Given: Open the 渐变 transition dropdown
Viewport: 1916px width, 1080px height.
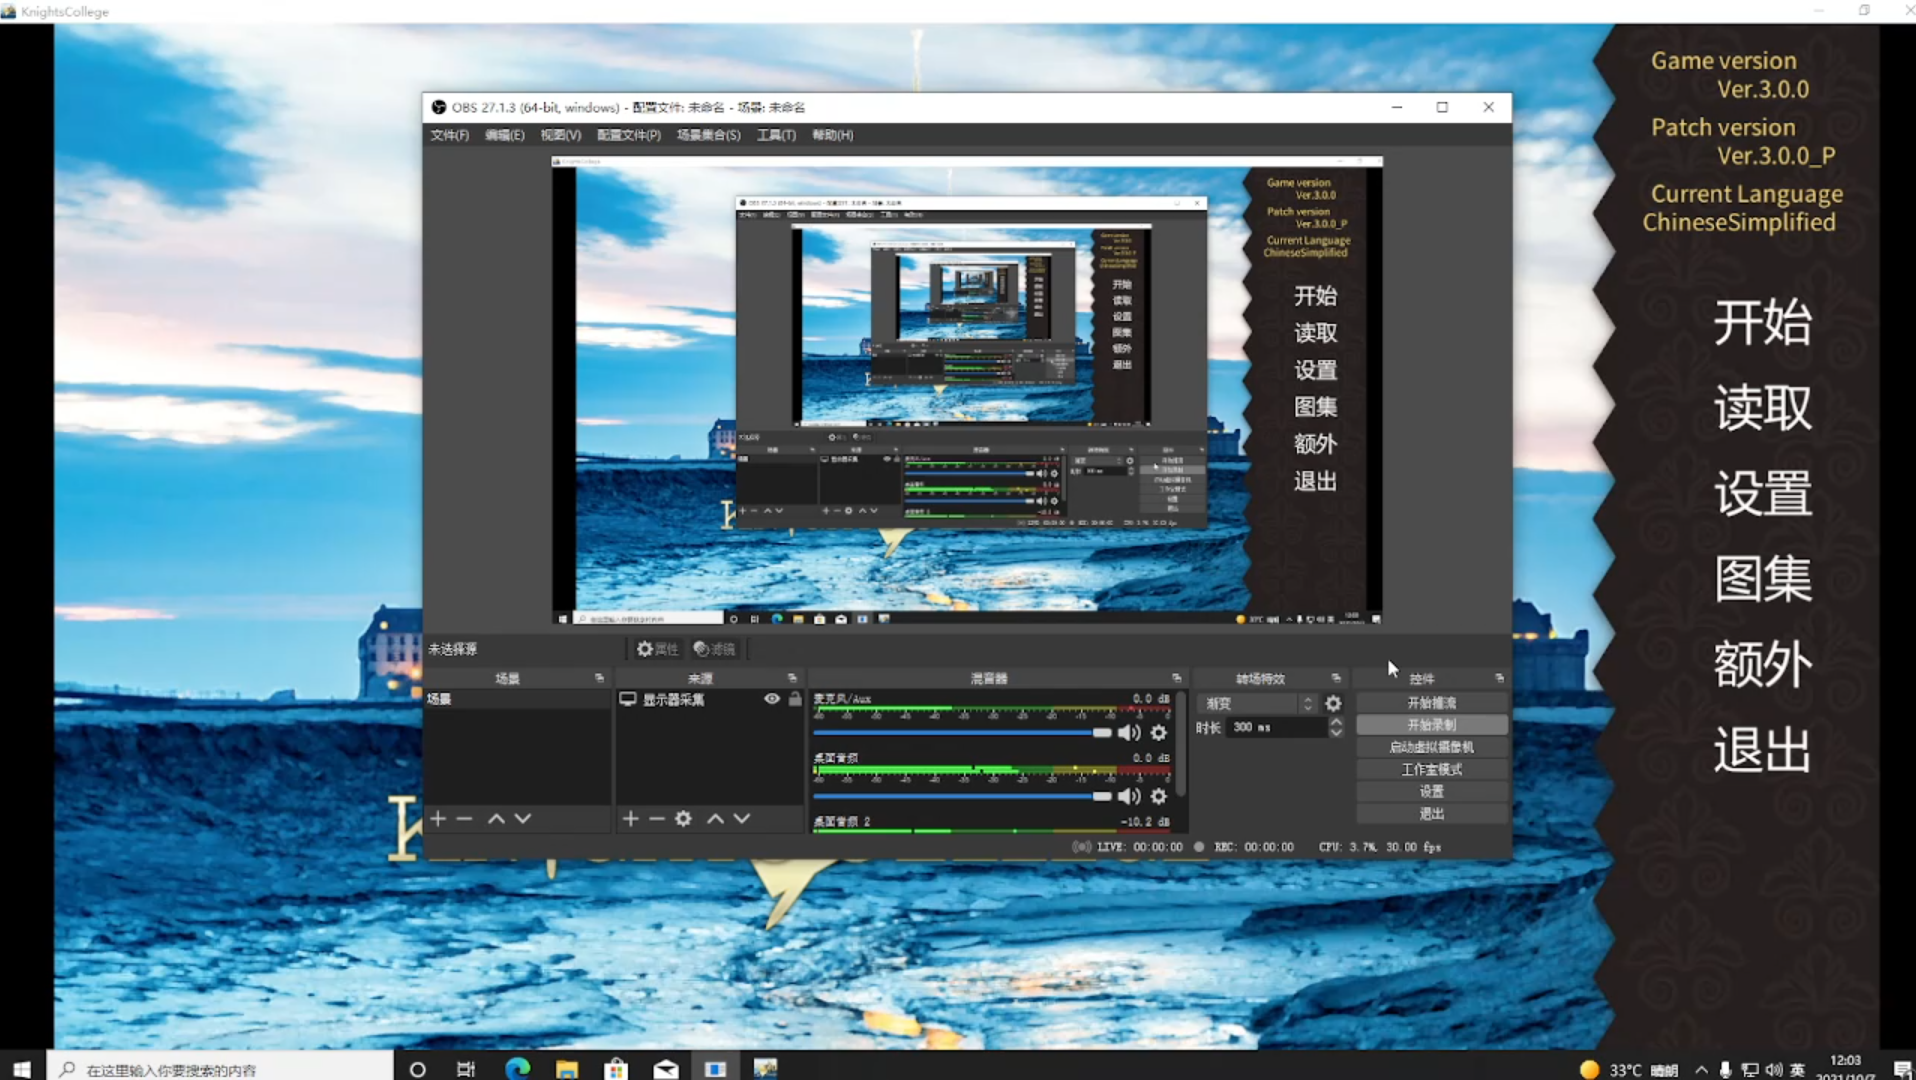Looking at the screenshot, I should (1259, 703).
